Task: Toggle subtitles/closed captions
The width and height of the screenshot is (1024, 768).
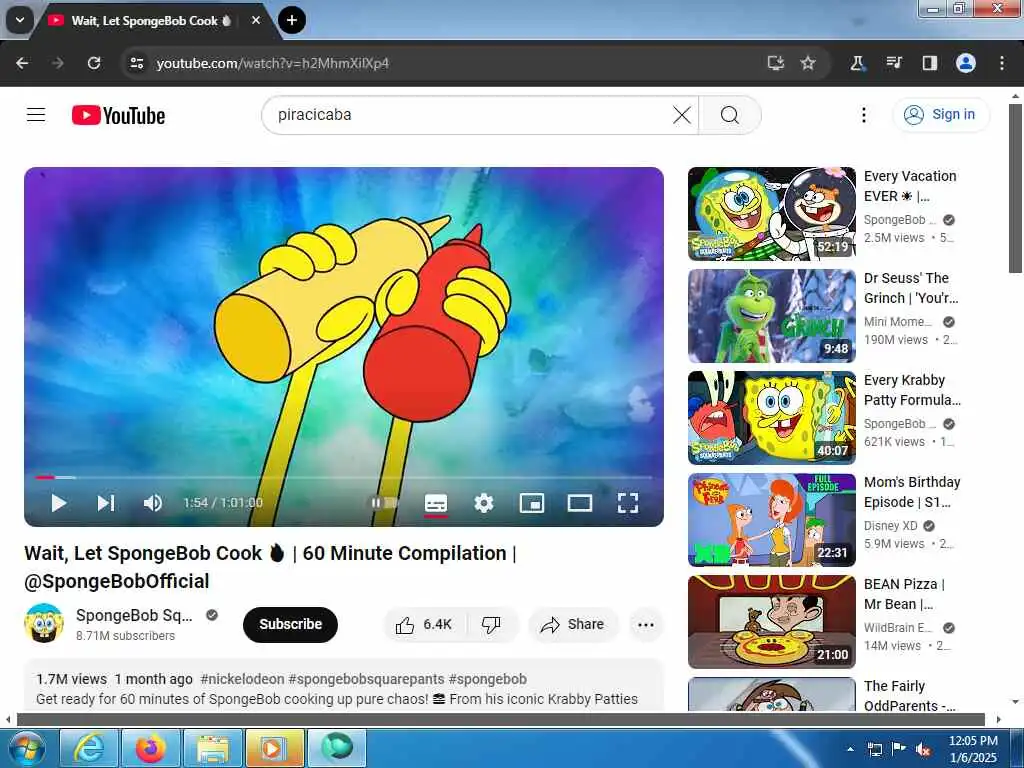Action: pos(436,503)
